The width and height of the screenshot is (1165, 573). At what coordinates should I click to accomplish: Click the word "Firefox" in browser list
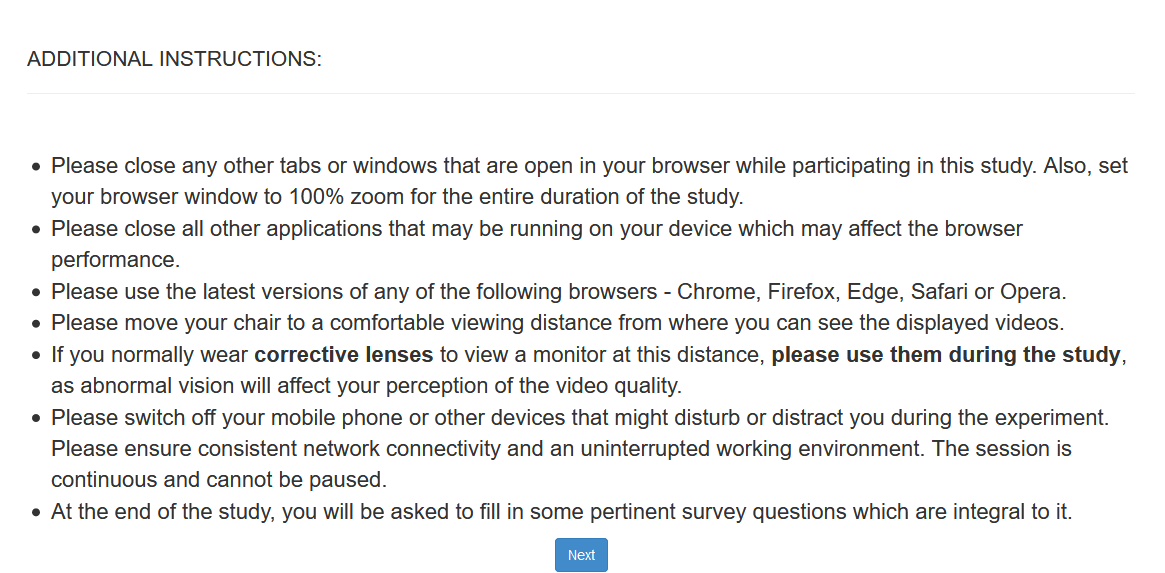tap(800, 293)
